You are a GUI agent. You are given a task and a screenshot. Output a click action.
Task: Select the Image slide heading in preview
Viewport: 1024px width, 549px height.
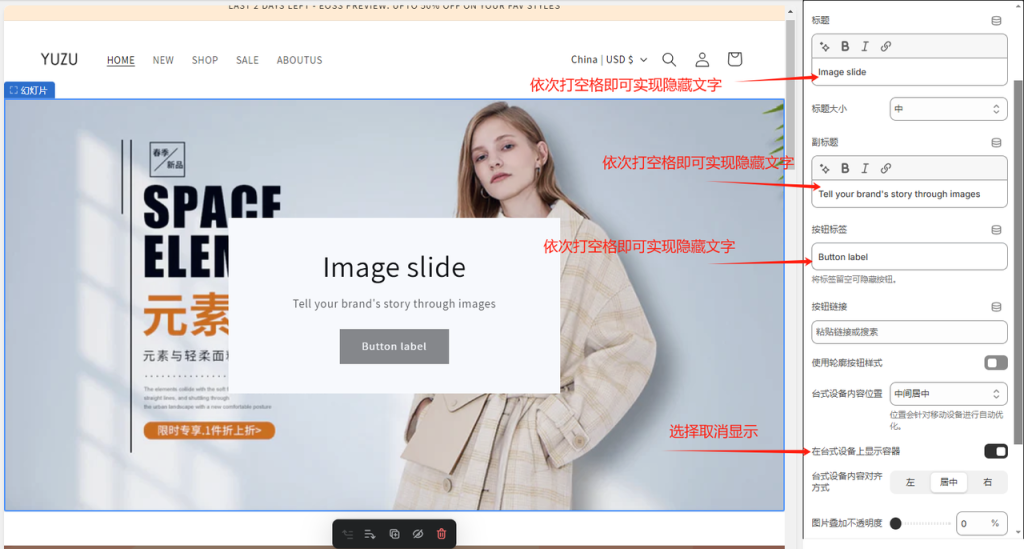point(394,267)
